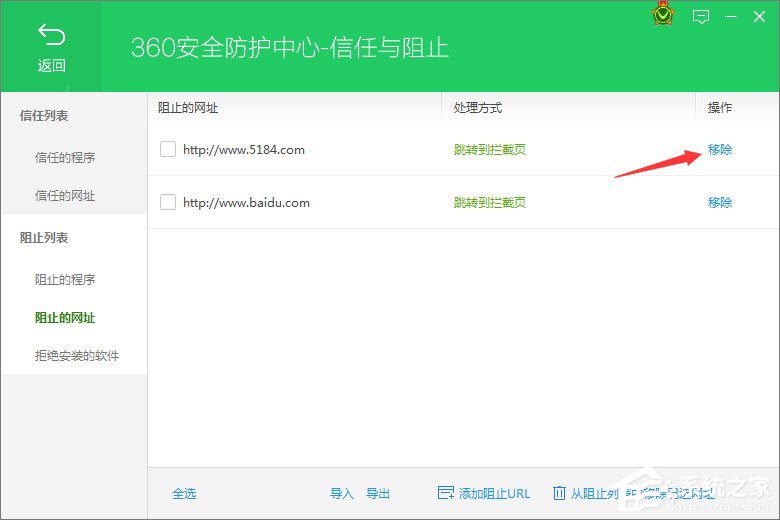Select 阻止的网址 in the sidebar
780x520 pixels.
65,318
